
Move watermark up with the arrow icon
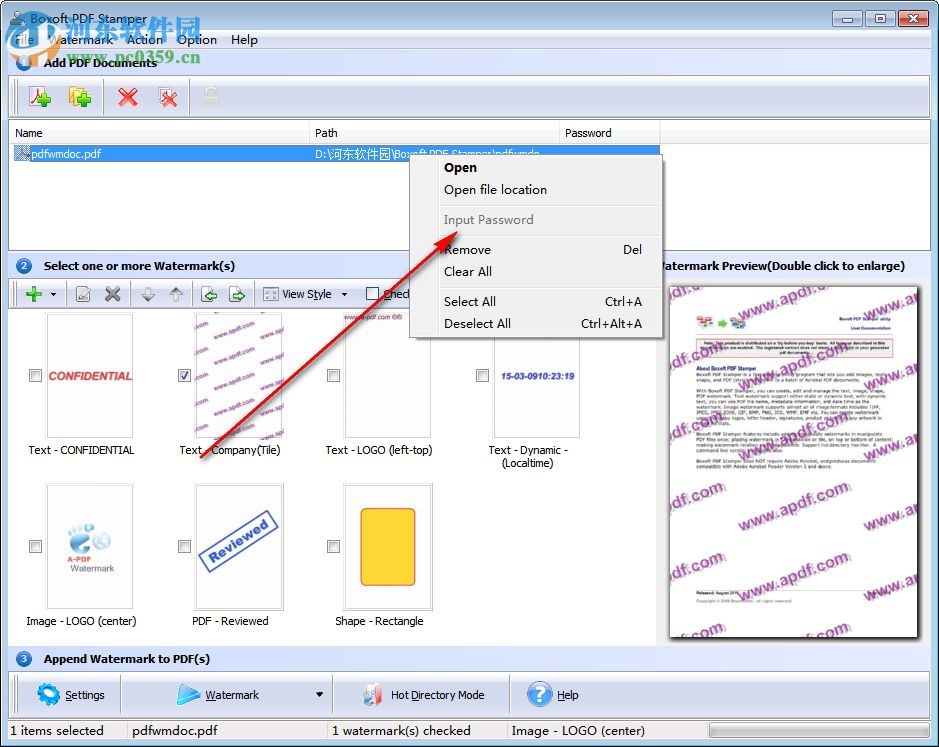coord(176,294)
